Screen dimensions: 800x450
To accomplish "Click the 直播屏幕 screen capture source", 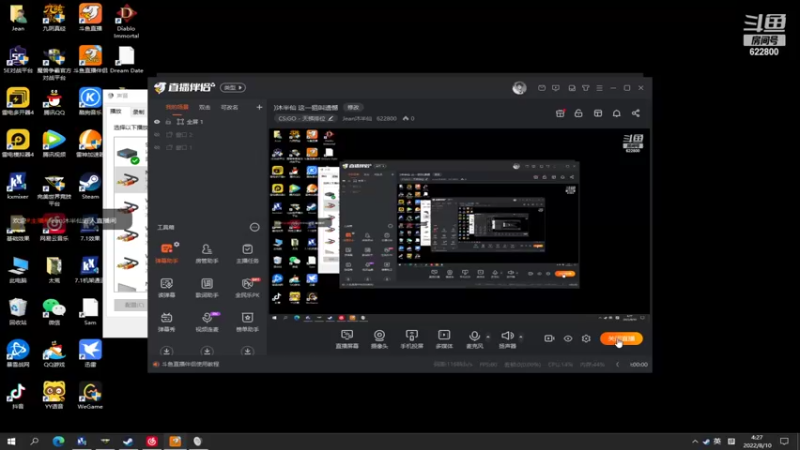I will coord(347,339).
